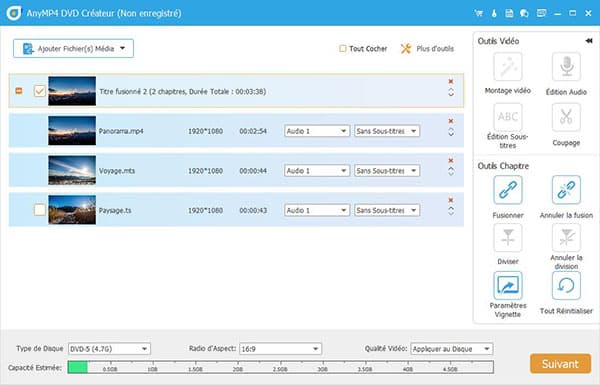Viewport: 600px width, 385px height.
Task: Open the Qualité Vidéo dropdown
Action: click(452, 349)
